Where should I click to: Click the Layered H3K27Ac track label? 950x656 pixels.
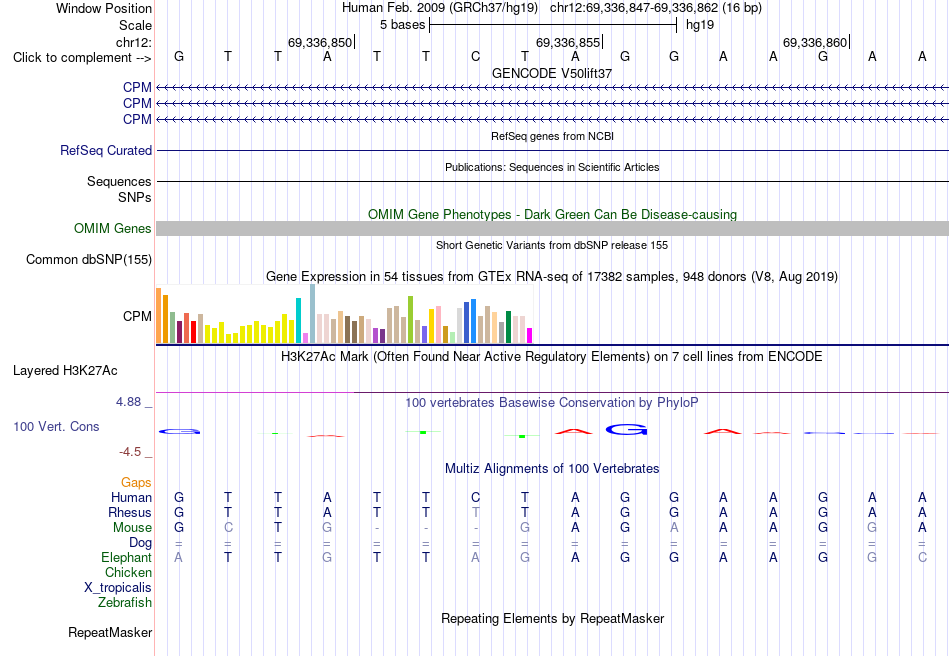tap(65, 371)
